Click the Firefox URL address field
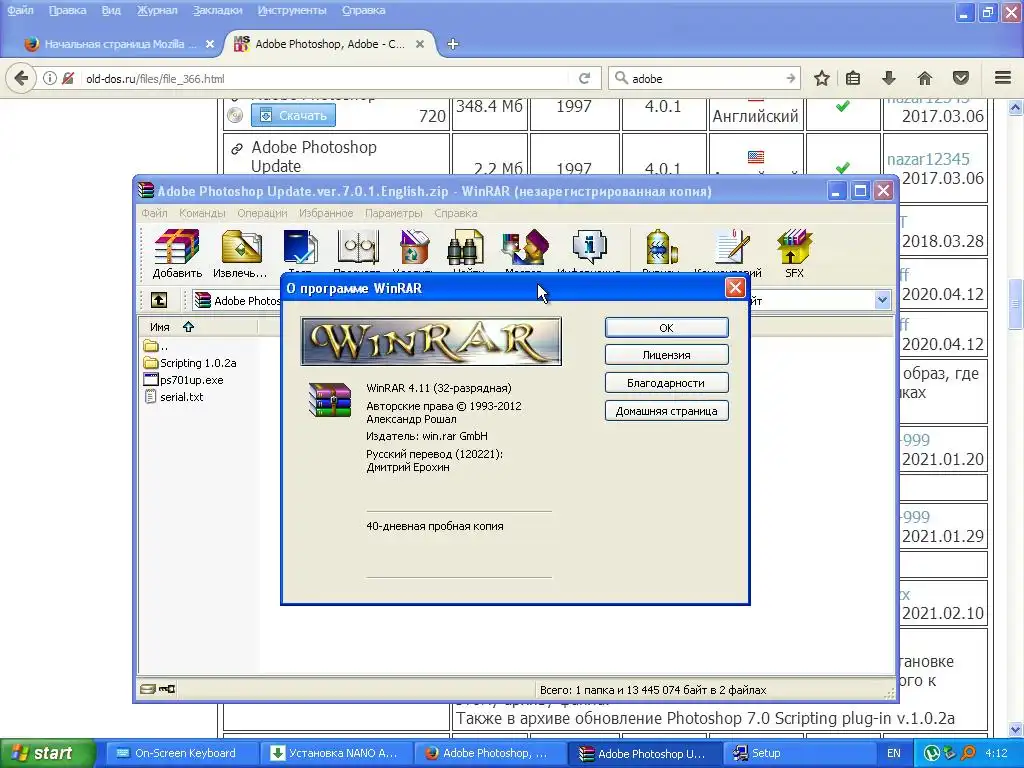Screen dimensions: 1024x768 [x=327, y=78]
